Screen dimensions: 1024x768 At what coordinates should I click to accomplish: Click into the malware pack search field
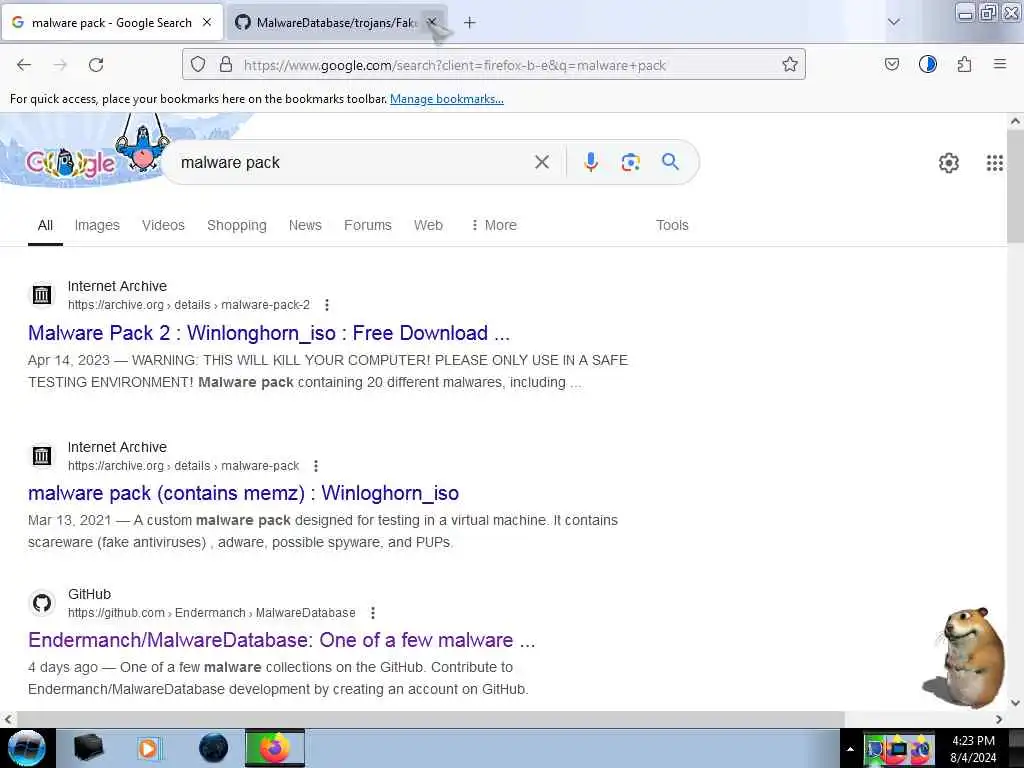(x=353, y=162)
